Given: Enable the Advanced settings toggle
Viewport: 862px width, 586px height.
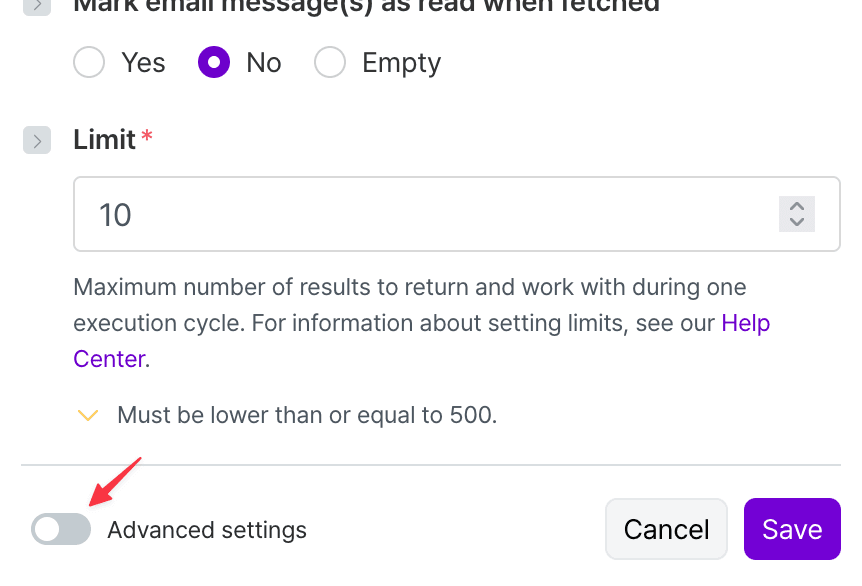Looking at the screenshot, I should click(61, 529).
